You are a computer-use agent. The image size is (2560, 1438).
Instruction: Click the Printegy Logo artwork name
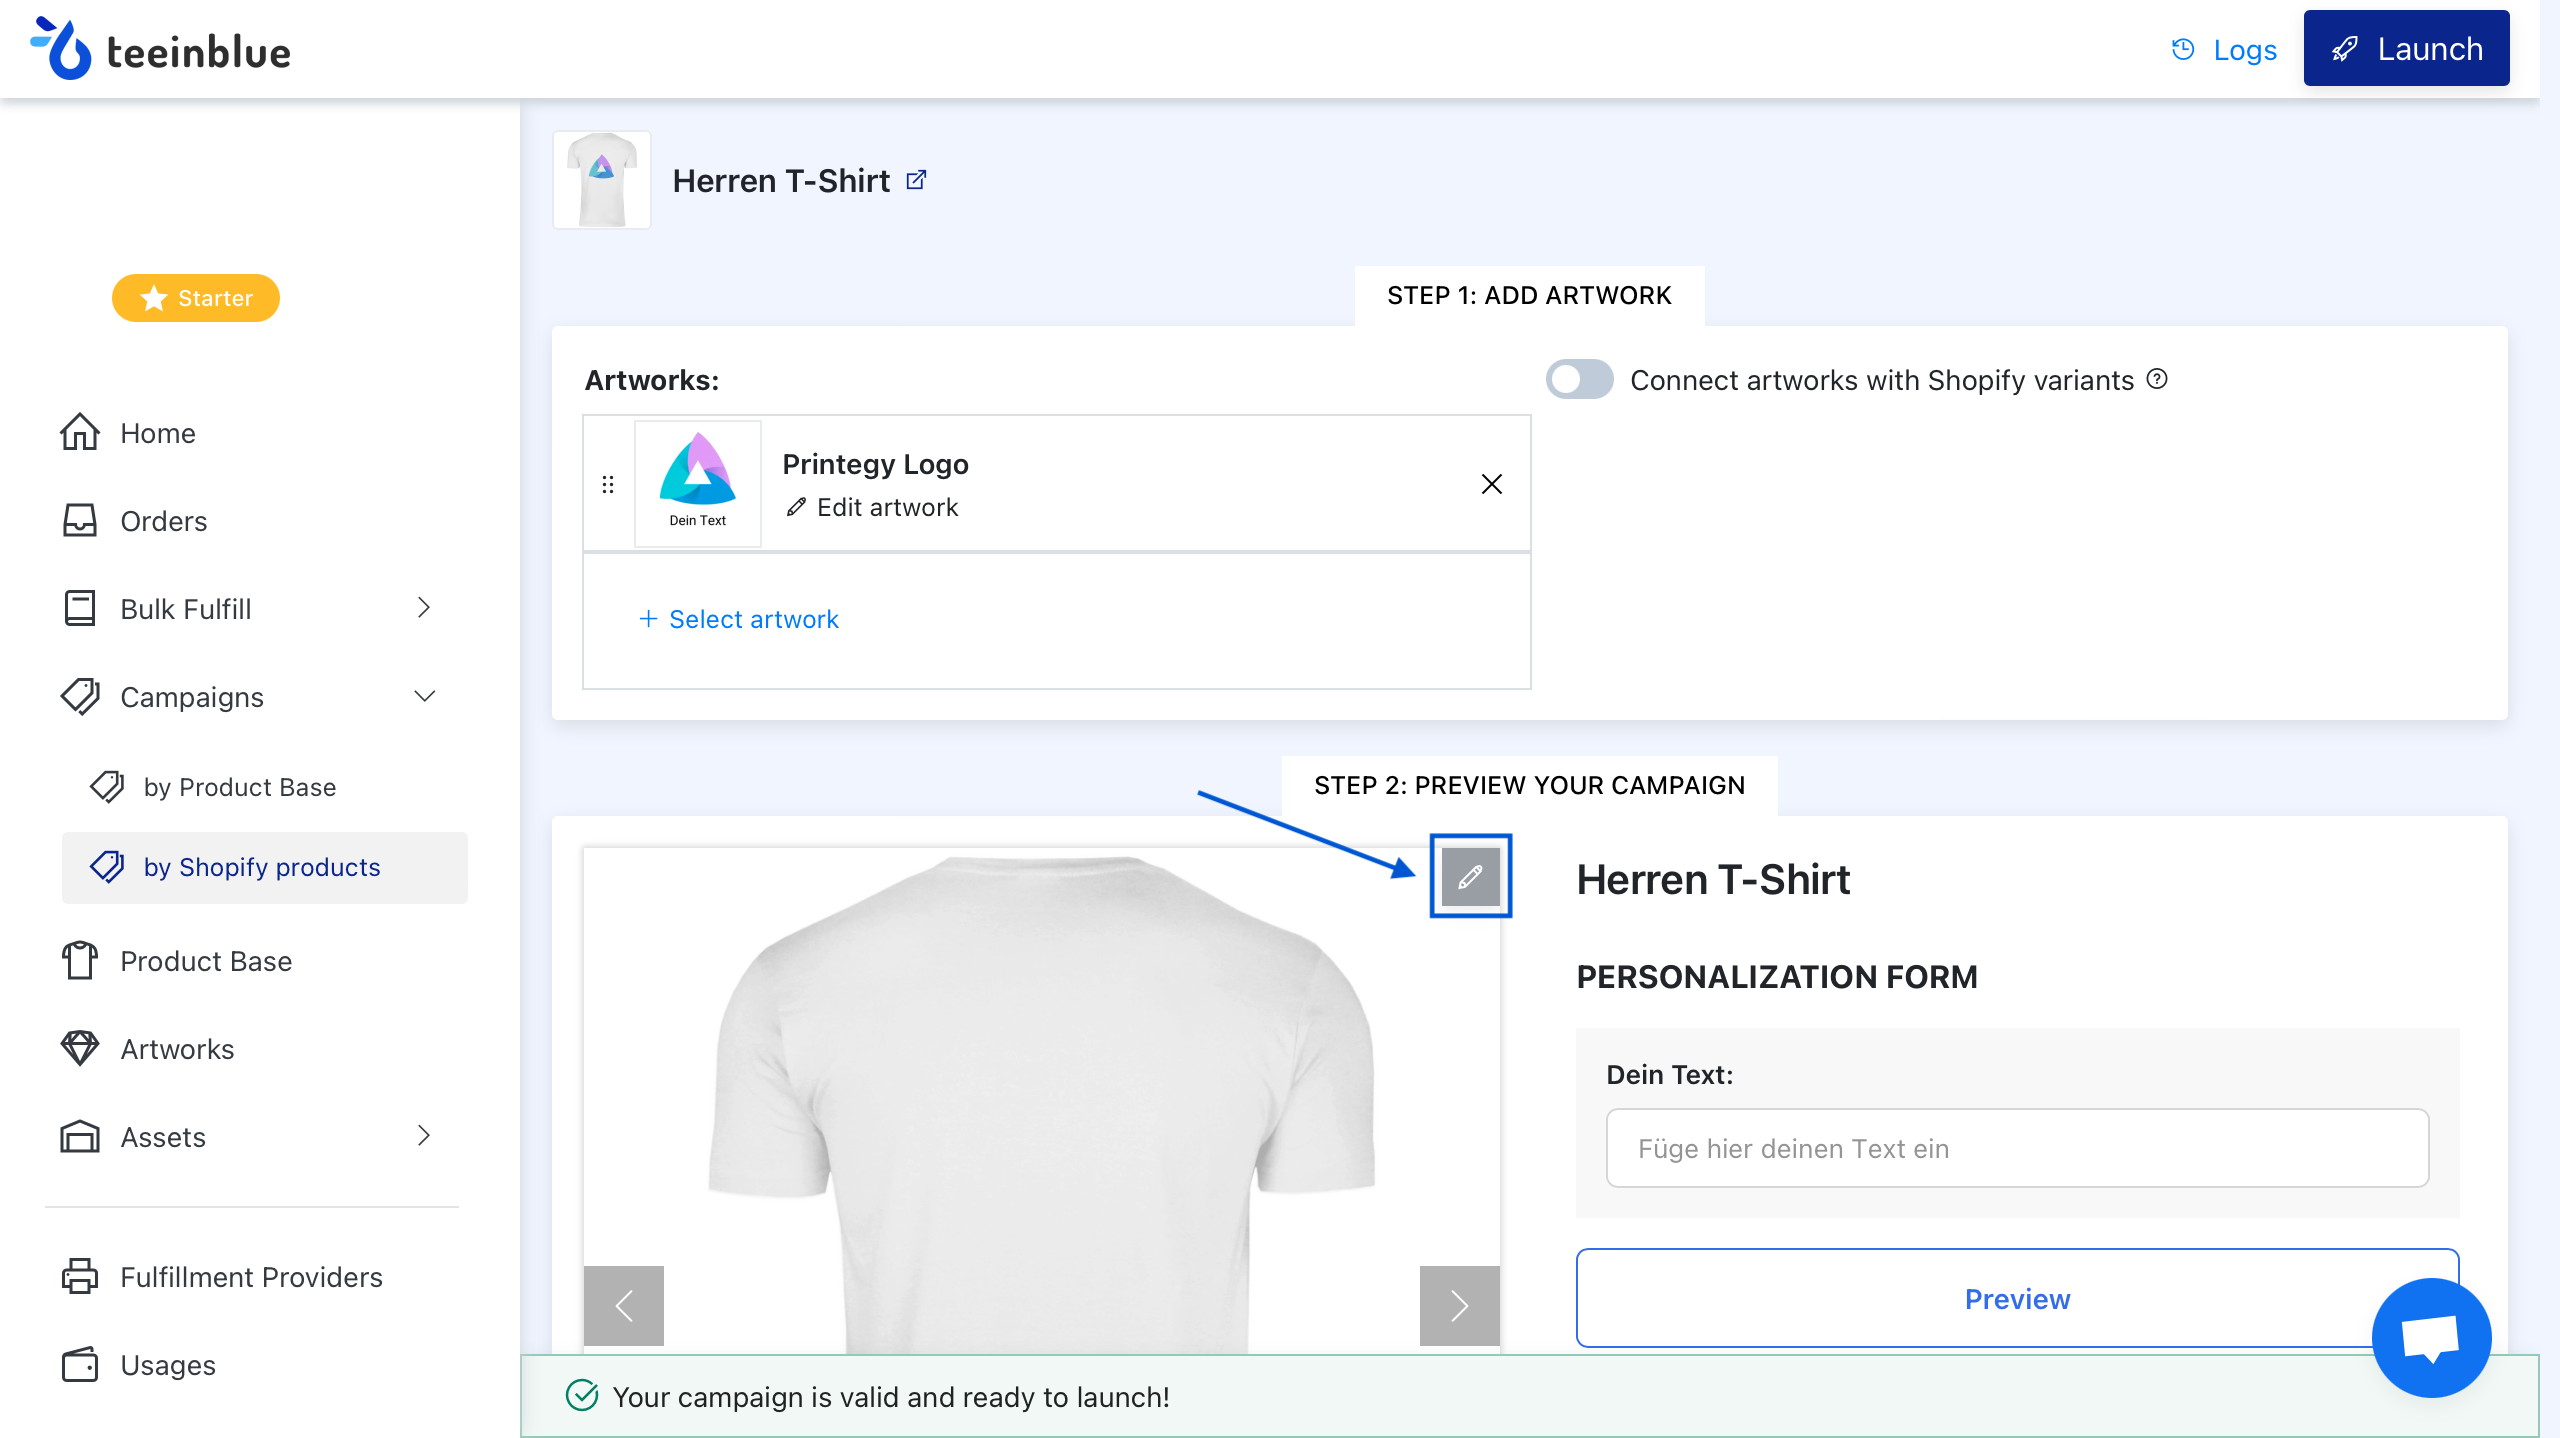click(x=875, y=464)
